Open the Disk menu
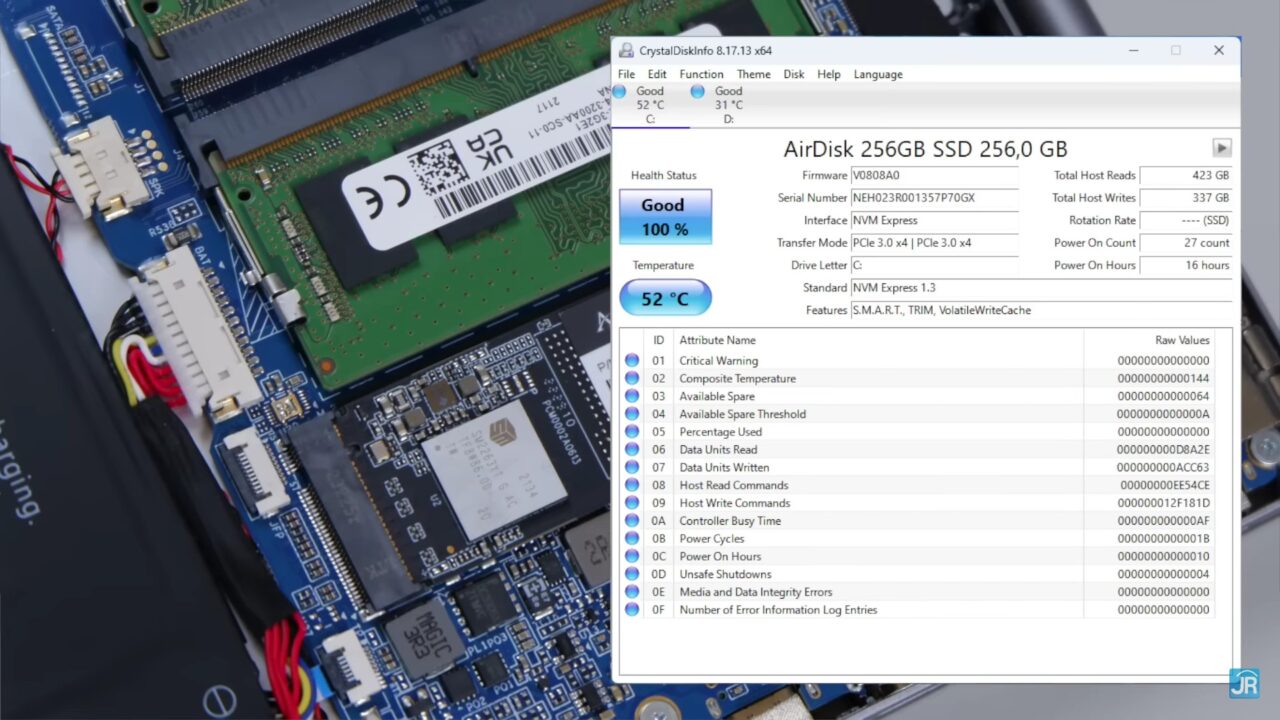1280x720 pixels. tap(793, 74)
